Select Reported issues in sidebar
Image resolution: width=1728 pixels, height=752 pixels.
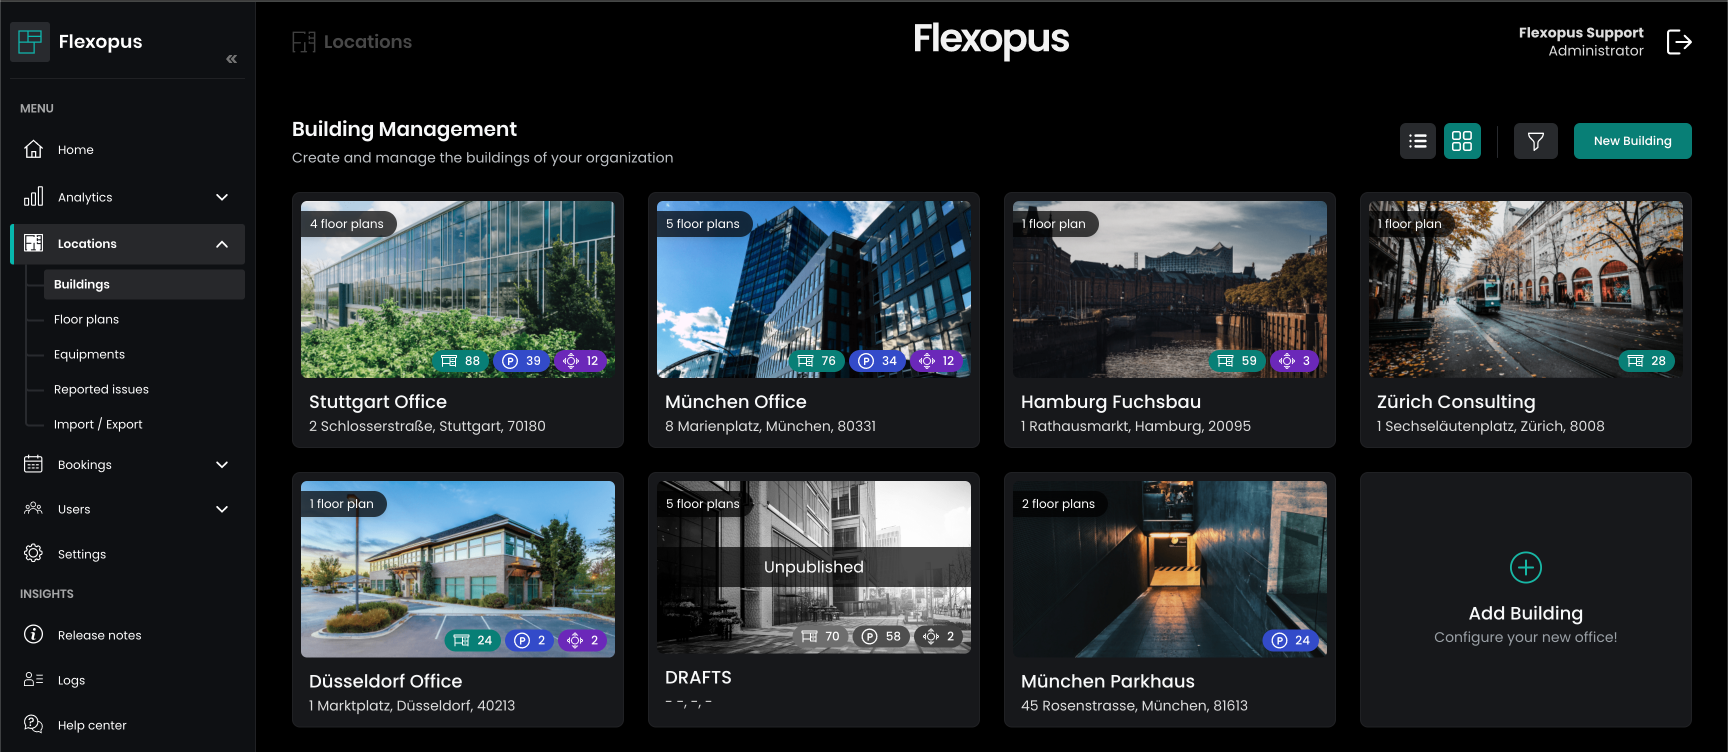101,389
